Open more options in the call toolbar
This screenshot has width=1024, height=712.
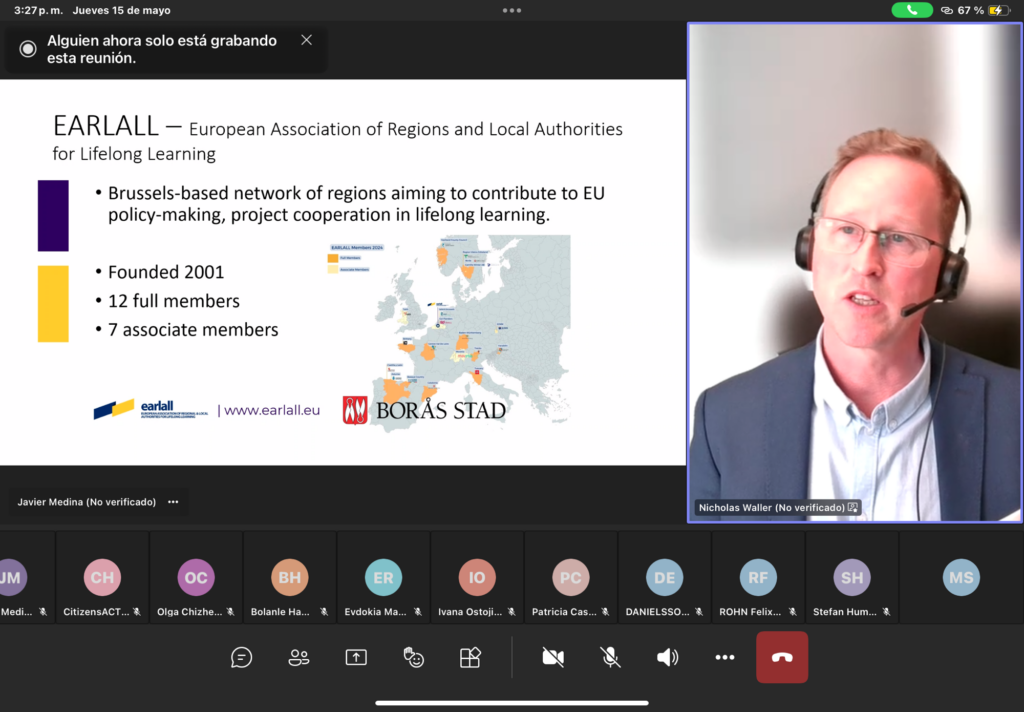point(725,657)
